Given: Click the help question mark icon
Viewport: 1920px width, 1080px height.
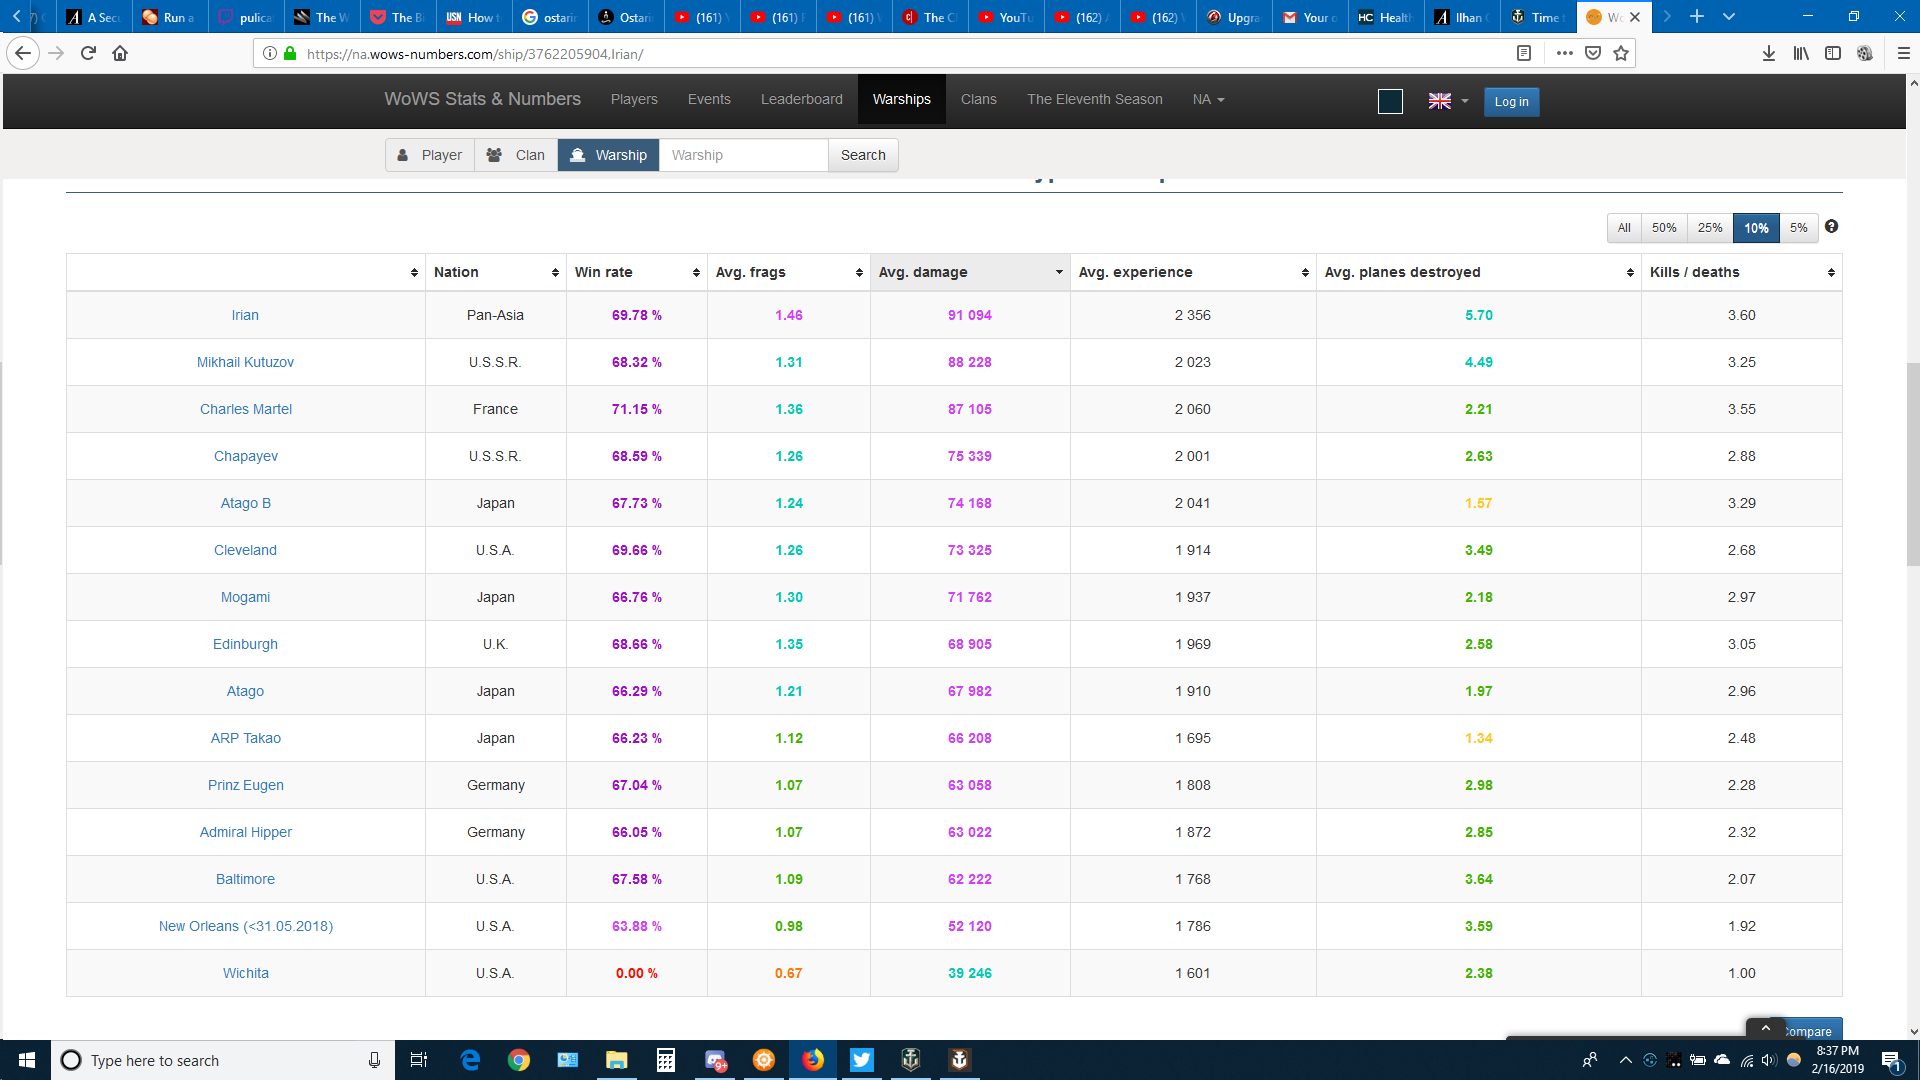Looking at the screenshot, I should 1831,227.
